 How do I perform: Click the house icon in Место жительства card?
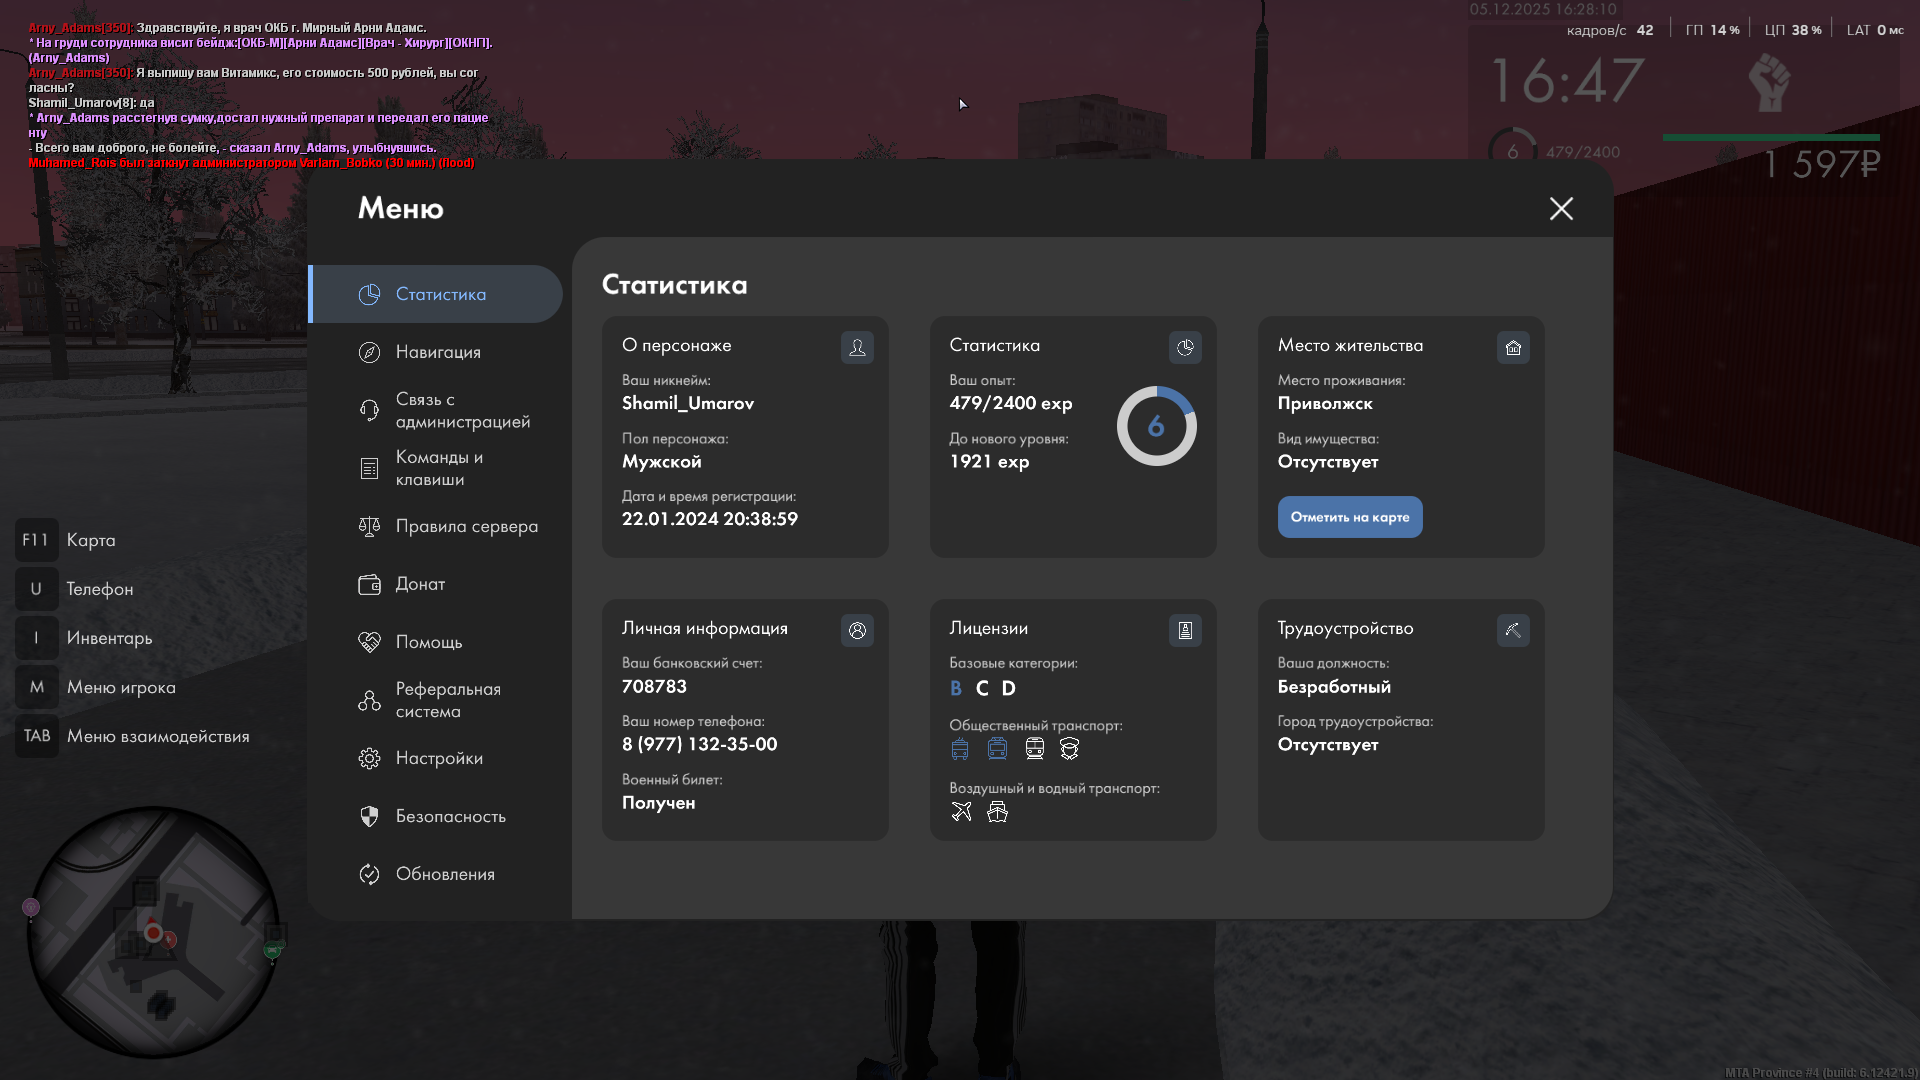(1513, 347)
